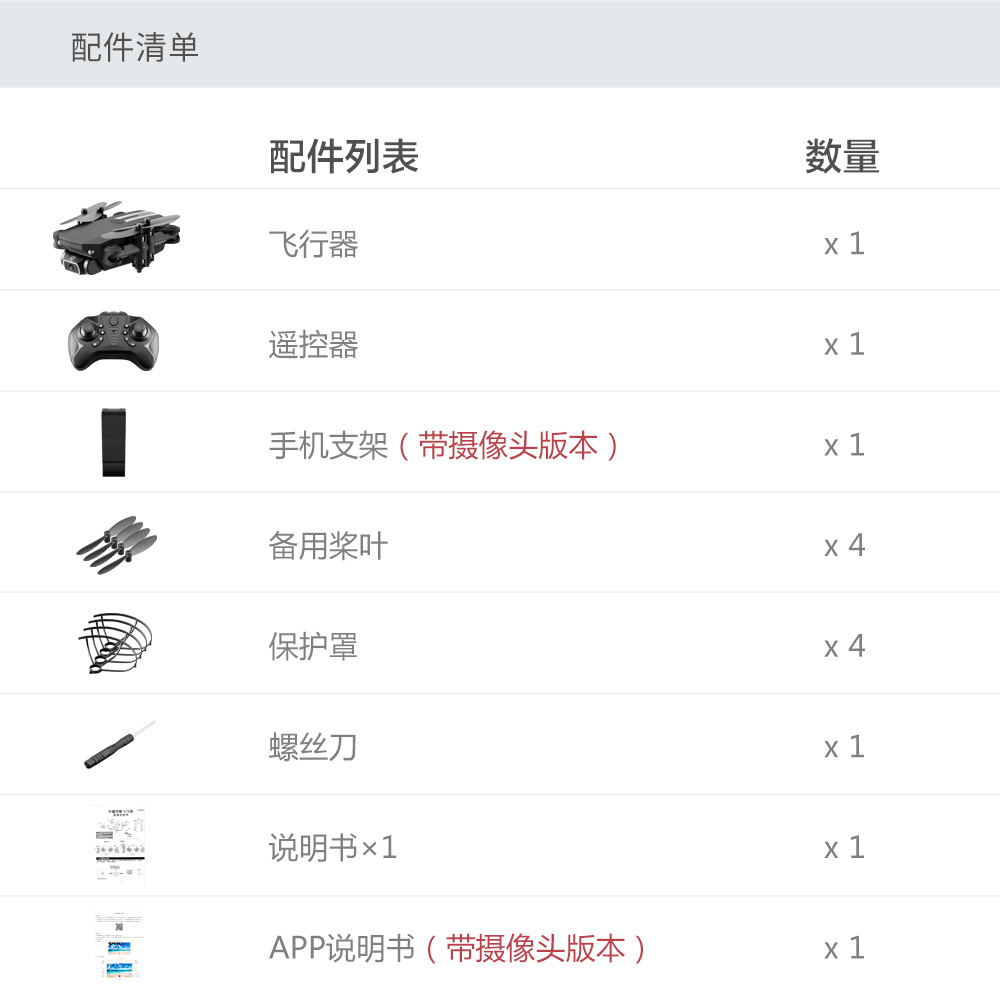Click the black phone holder image
Viewport: 1000px width, 1000px height.
(114, 442)
